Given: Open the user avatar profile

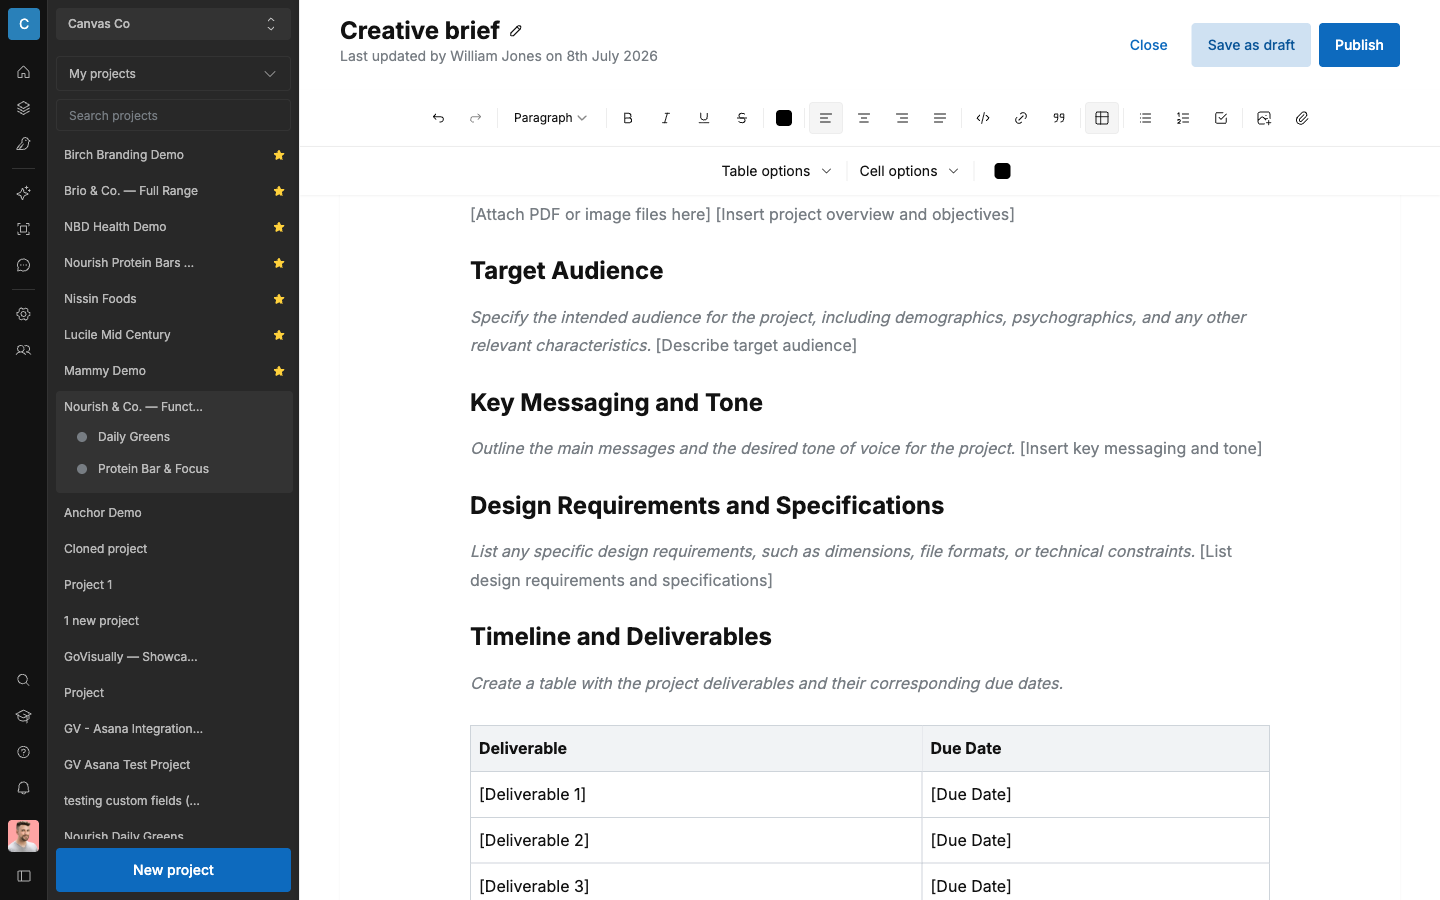Looking at the screenshot, I should (24, 836).
